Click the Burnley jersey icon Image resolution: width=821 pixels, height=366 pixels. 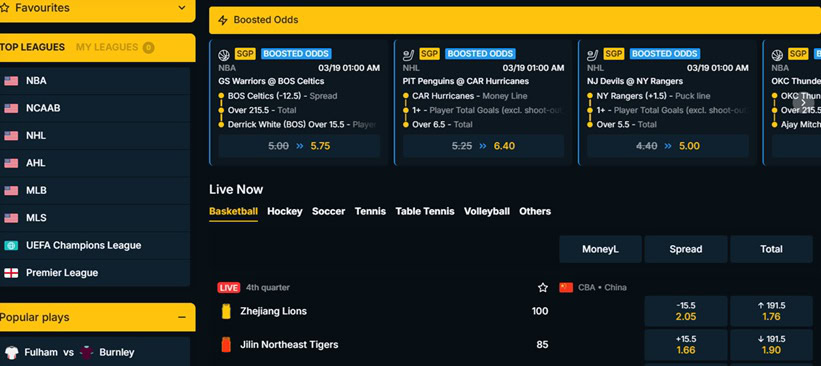86,352
